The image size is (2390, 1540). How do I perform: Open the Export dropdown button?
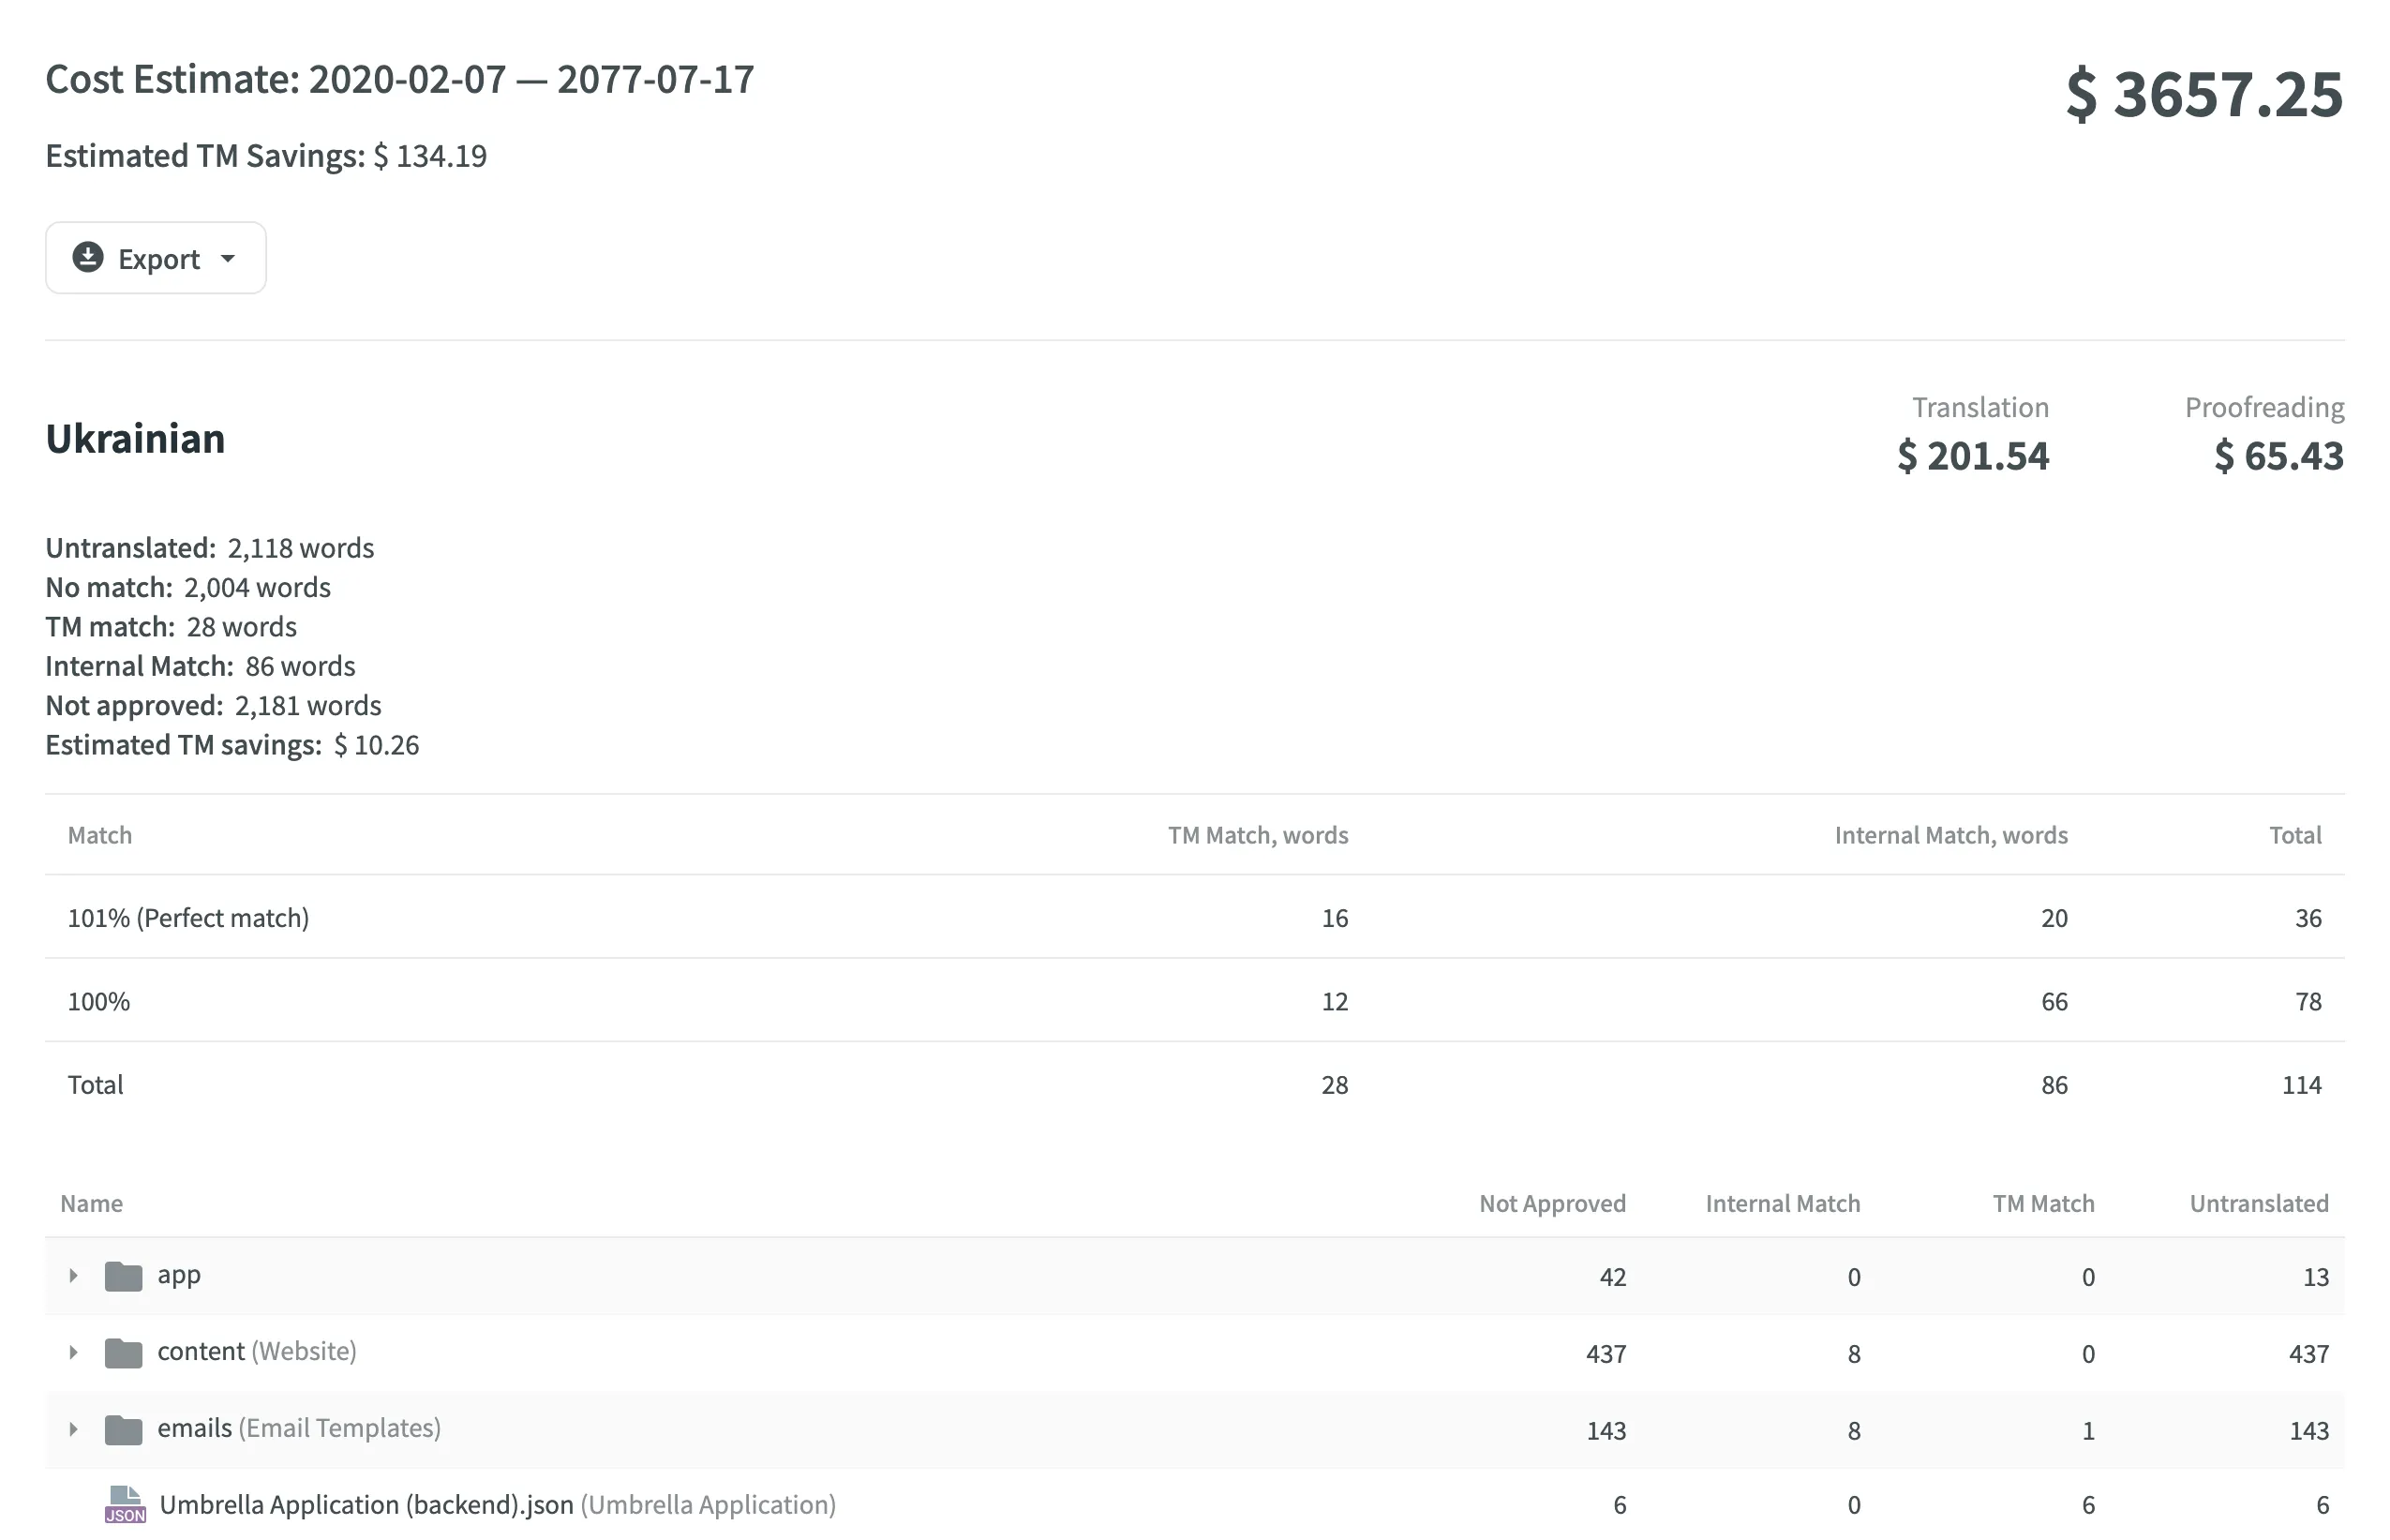pyautogui.click(x=156, y=258)
